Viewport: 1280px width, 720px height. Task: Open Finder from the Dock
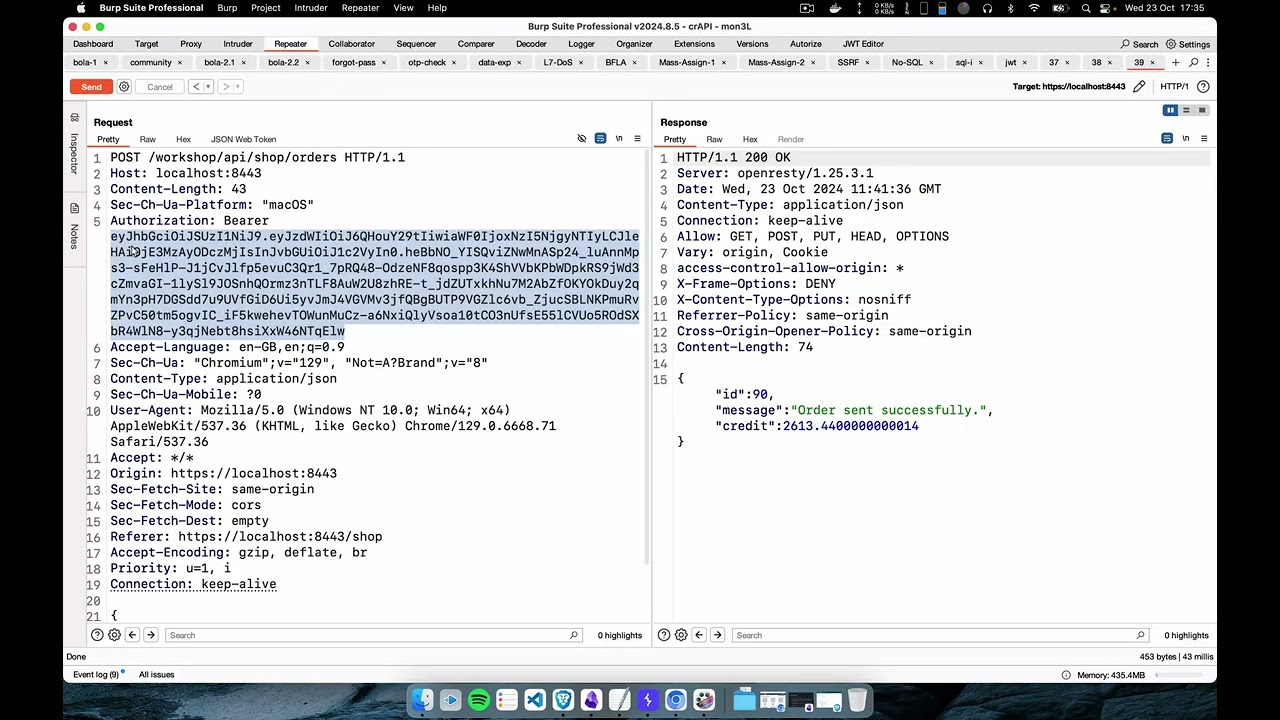pyautogui.click(x=422, y=700)
